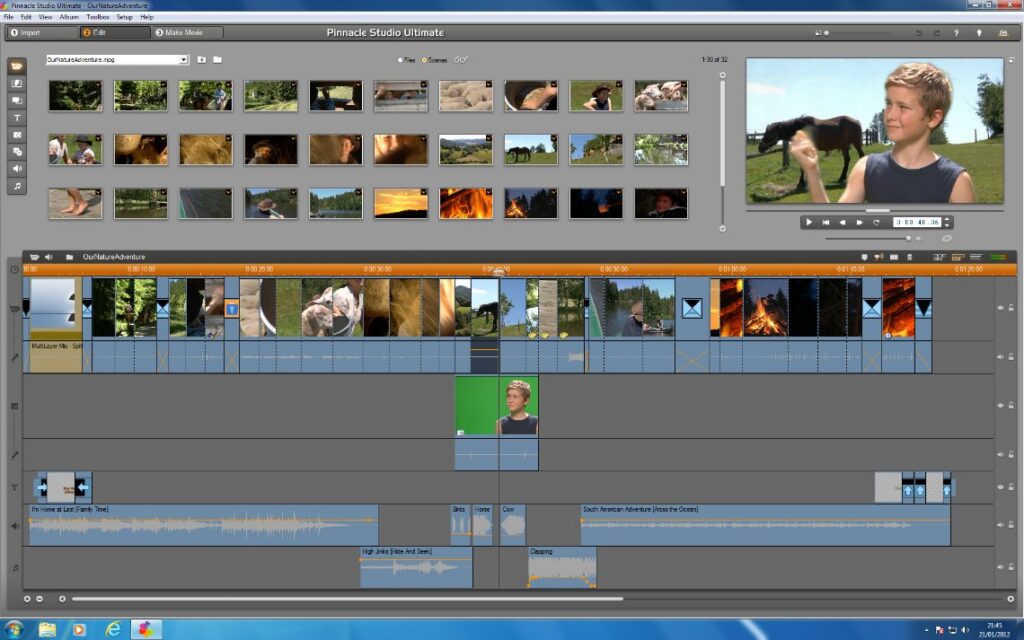This screenshot has width=1024, height=640.
Task: Select the Sound Effects speaker icon in the album
Action: 18,169
